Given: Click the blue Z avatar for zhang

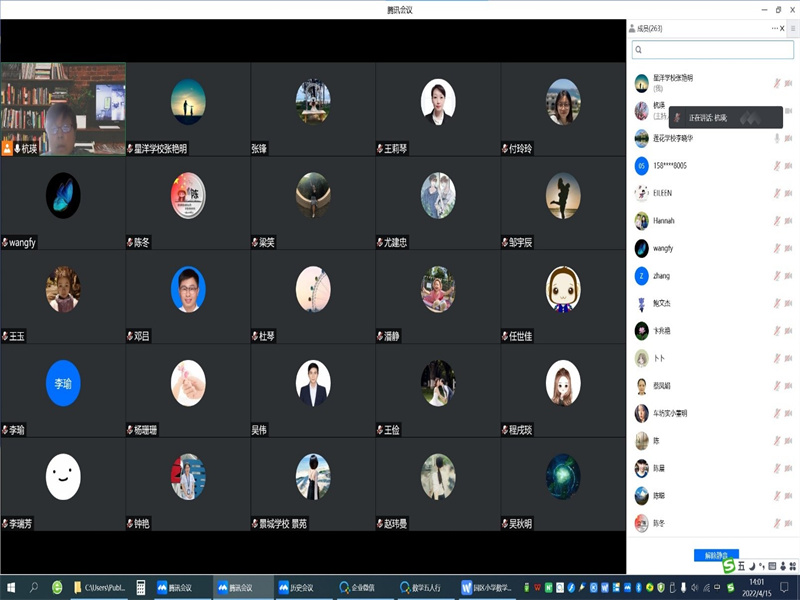Looking at the screenshot, I should 641,276.
